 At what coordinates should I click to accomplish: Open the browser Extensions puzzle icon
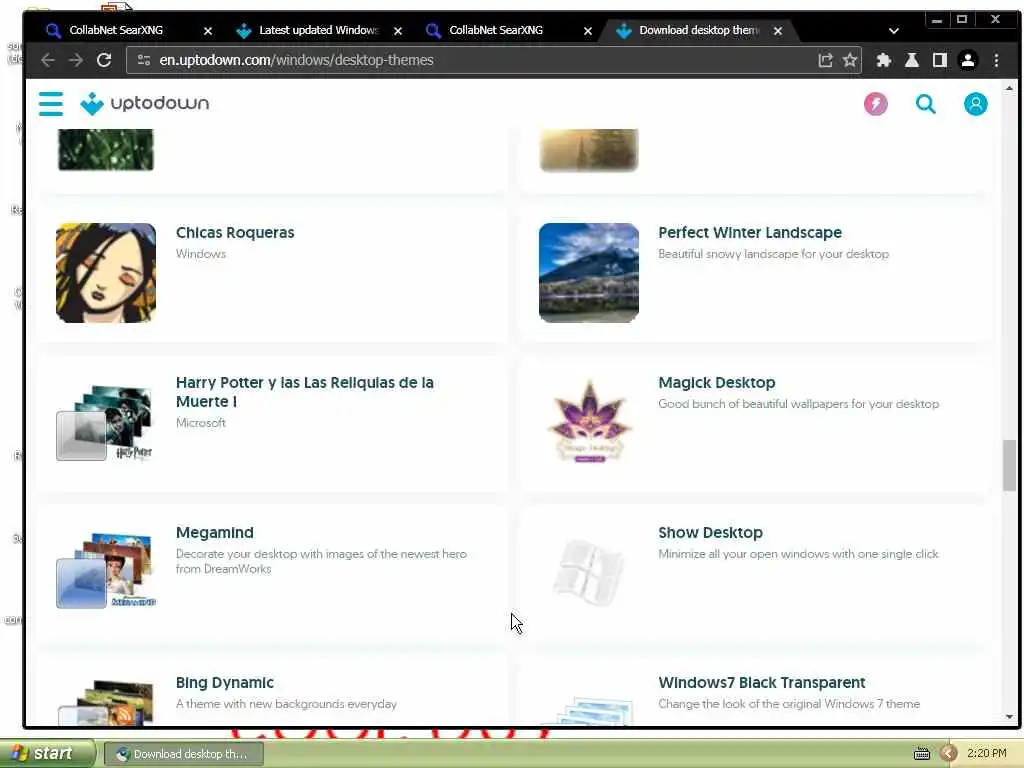(x=884, y=60)
